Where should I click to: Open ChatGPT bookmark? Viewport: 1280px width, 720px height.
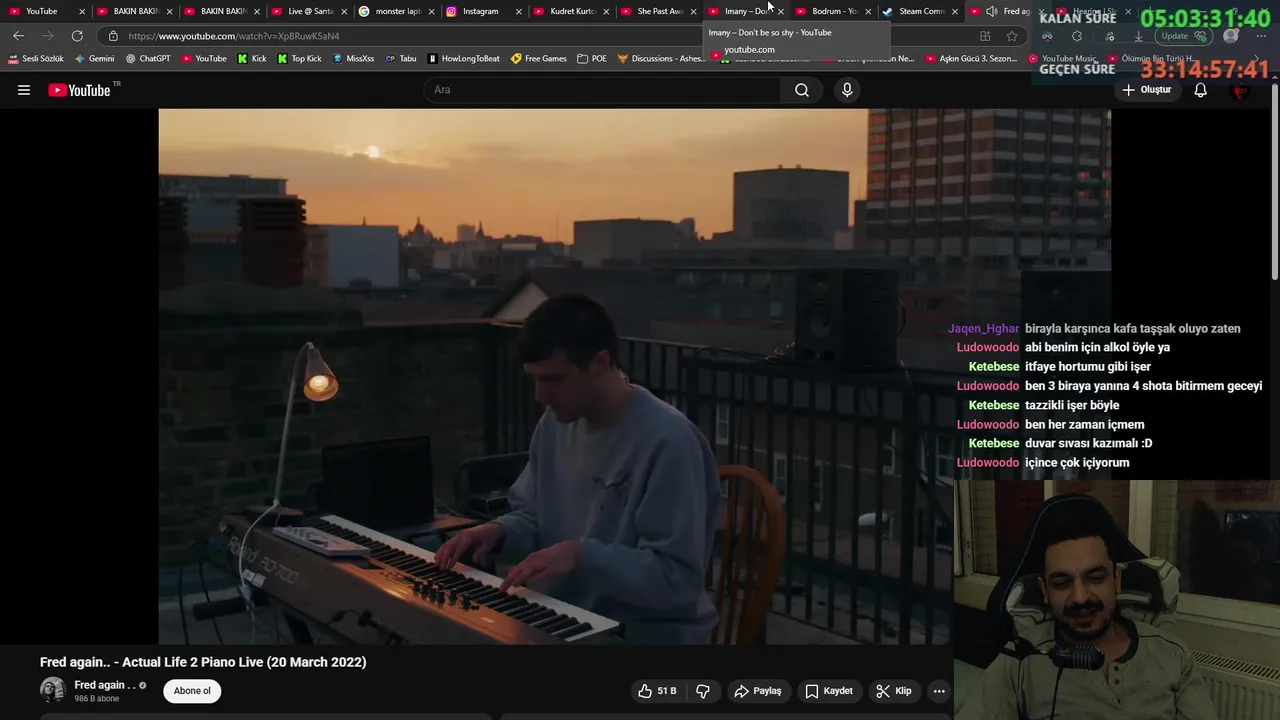(148, 58)
